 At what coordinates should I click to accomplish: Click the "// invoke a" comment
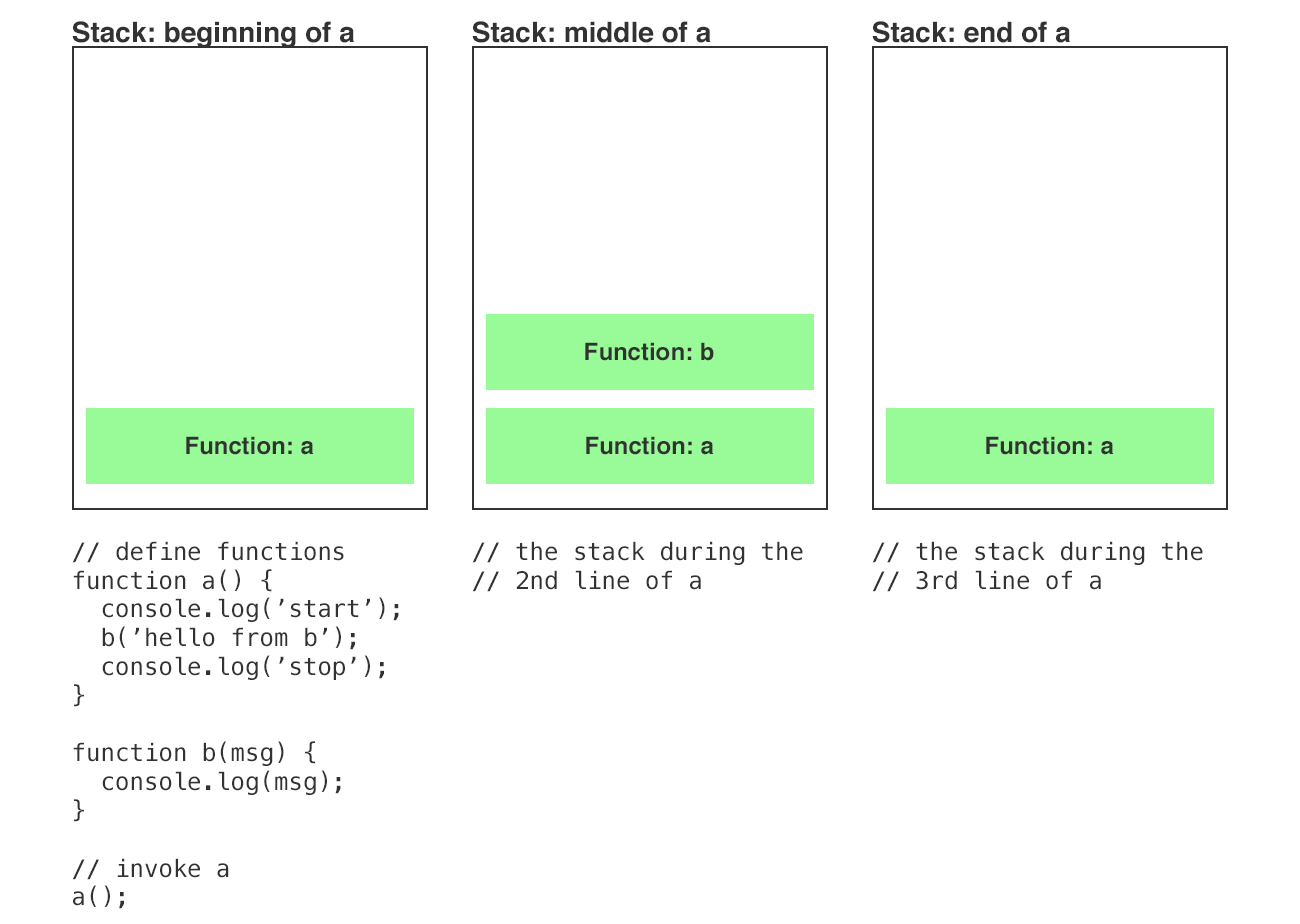[151, 869]
